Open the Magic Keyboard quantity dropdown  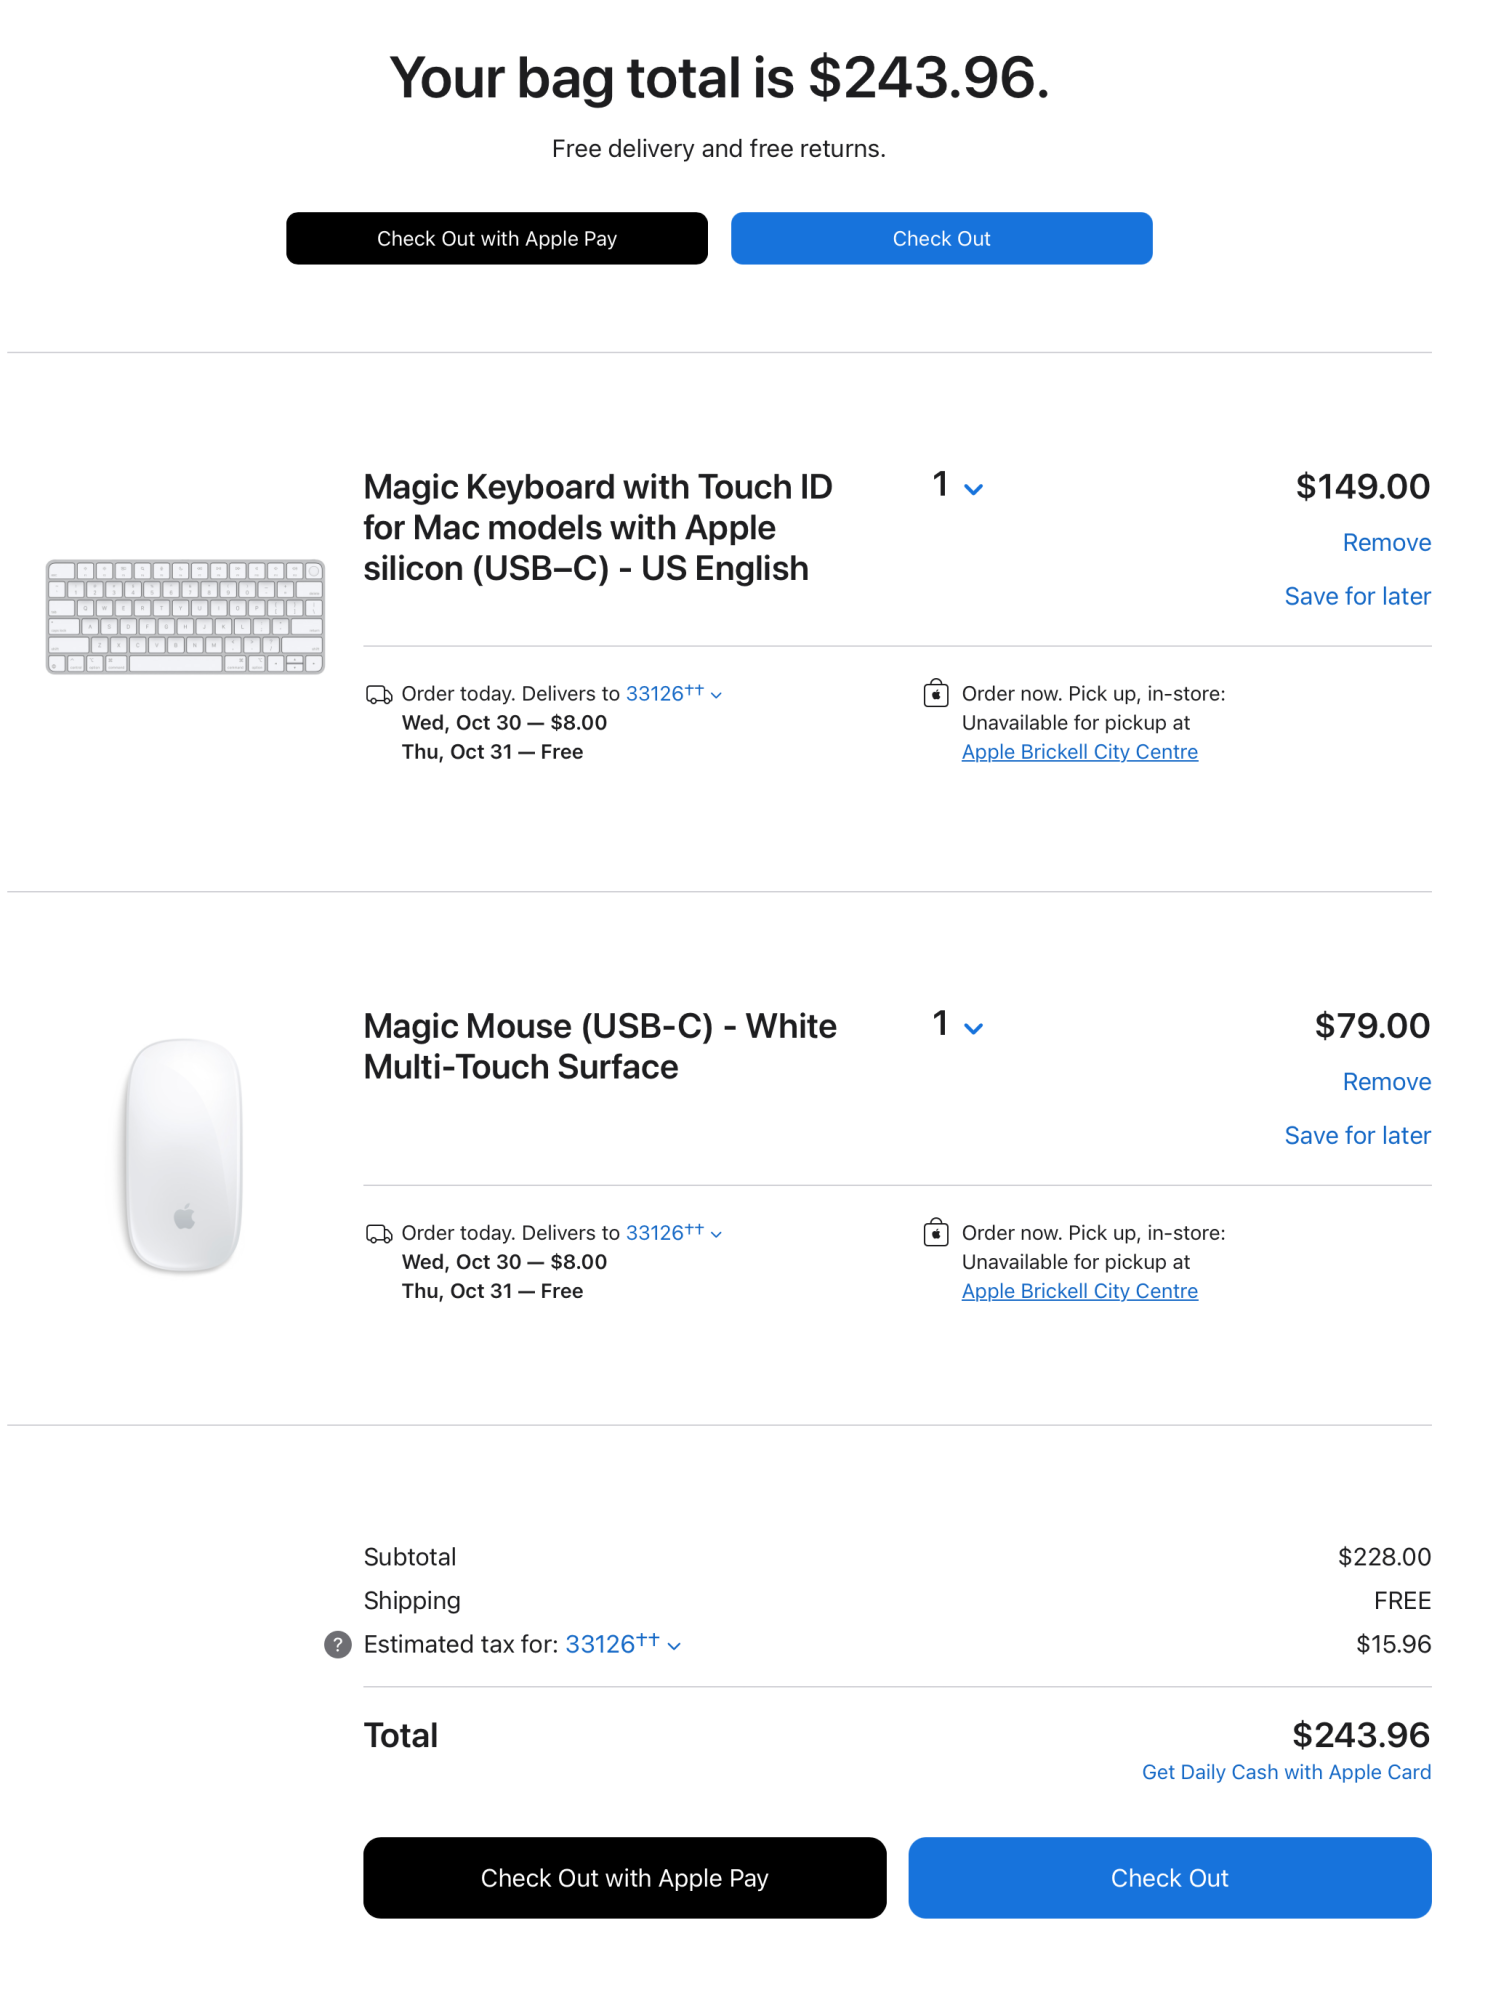(x=957, y=487)
